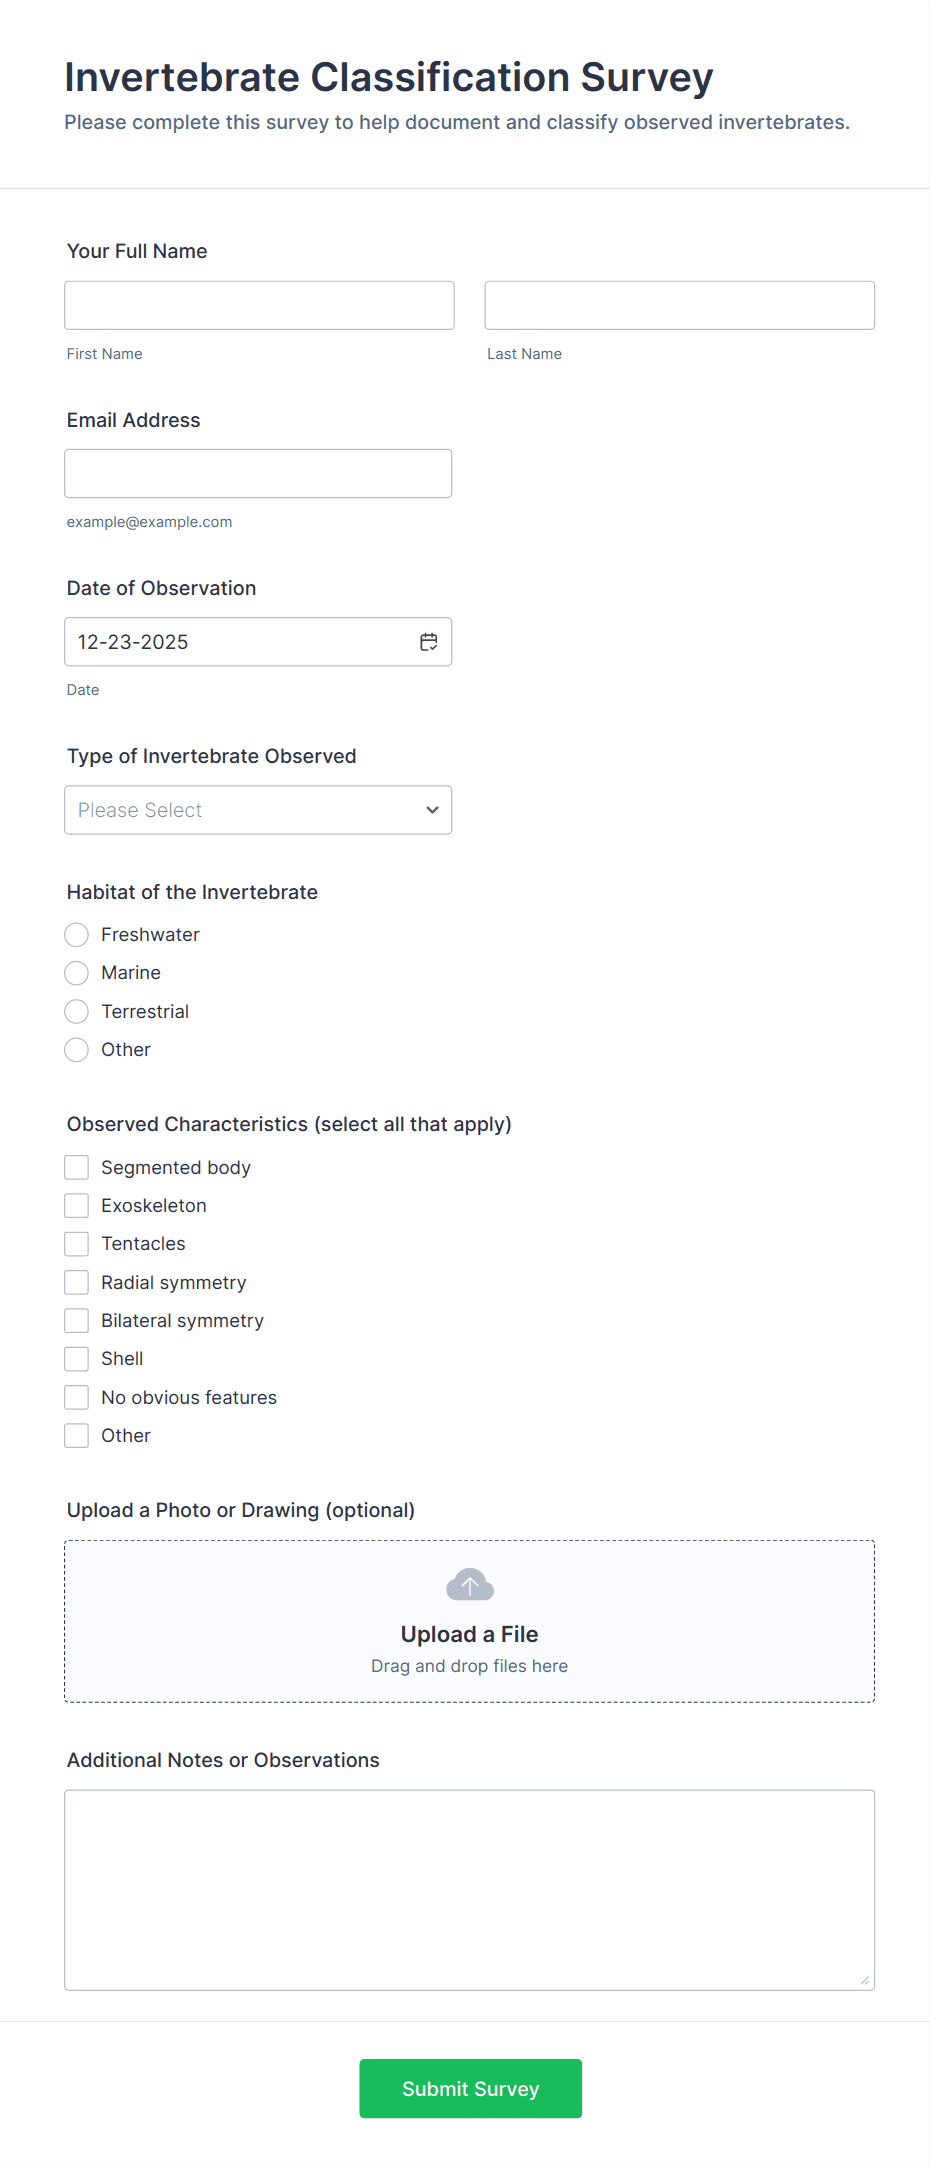Check the Segmented body characteristic

(x=76, y=1166)
